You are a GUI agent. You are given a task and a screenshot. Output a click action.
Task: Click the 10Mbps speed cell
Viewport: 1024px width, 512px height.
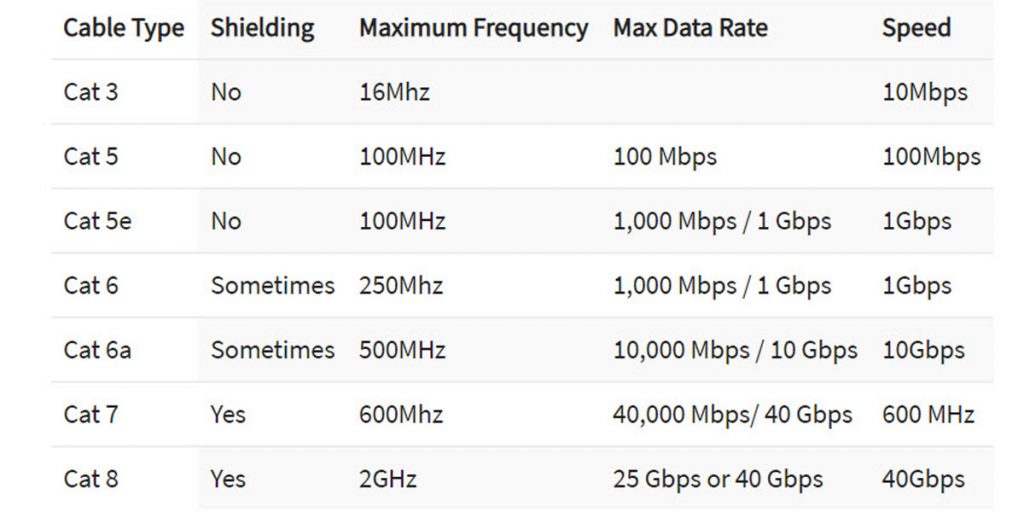[925, 92]
